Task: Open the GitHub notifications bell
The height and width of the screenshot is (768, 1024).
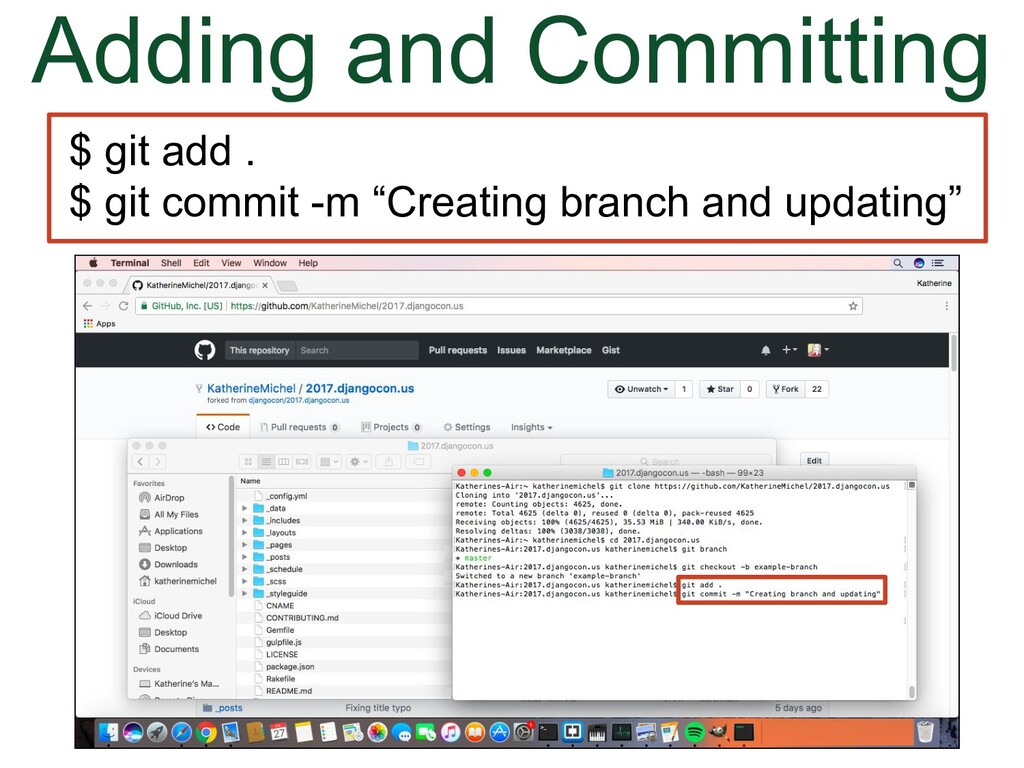Action: 766,350
